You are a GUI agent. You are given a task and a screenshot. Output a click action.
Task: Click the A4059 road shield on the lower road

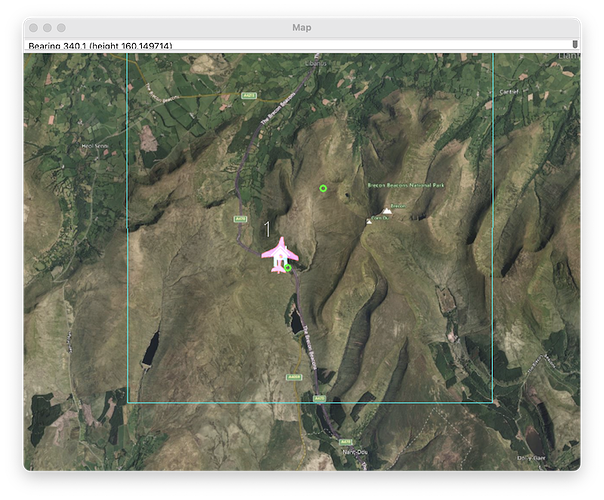pyautogui.click(x=293, y=377)
